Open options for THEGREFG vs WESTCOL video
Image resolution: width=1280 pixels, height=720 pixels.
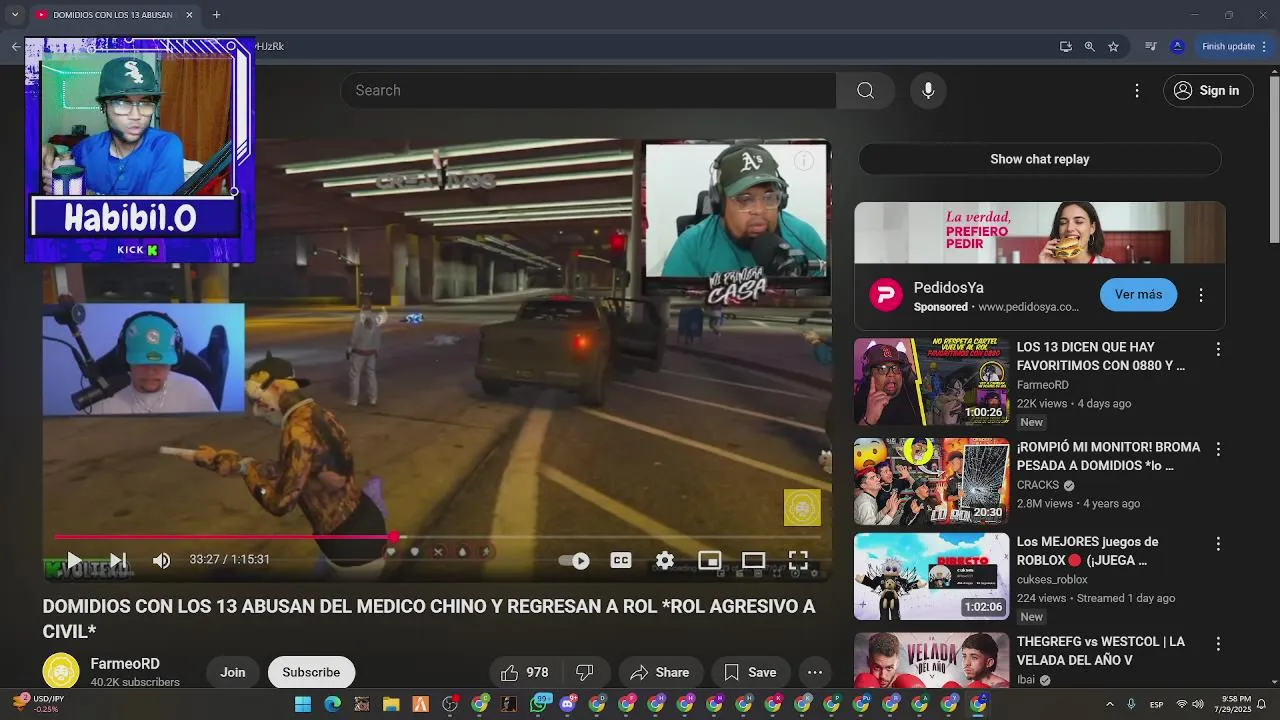point(1218,644)
